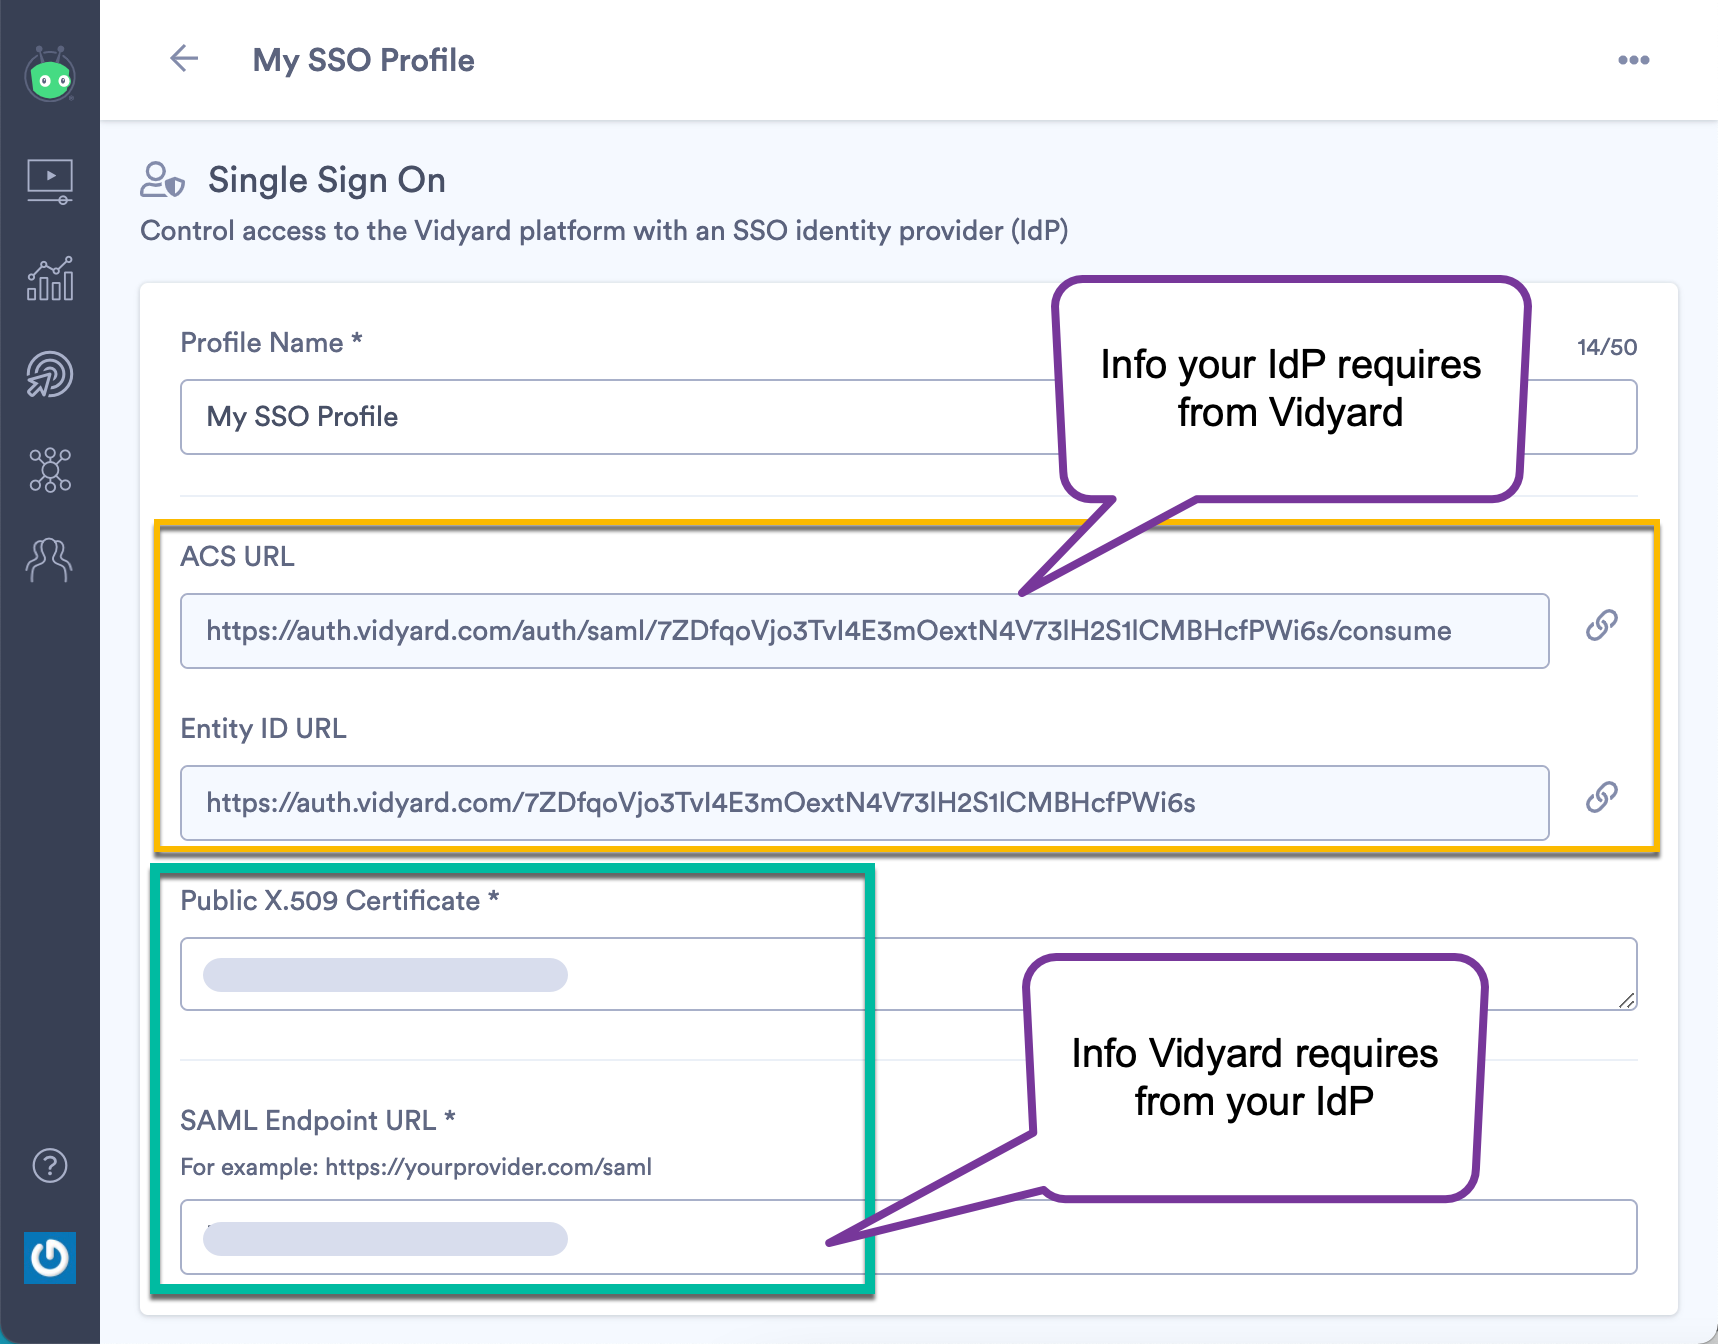Navigate back with the left arrow
This screenshot has width=1718, height=1344.
coord(184,59)
